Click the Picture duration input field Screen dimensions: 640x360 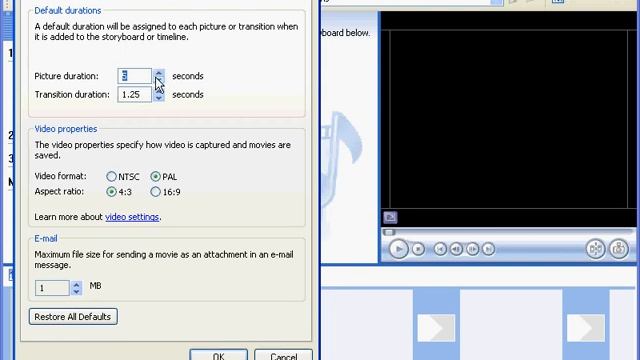(135, 76)
